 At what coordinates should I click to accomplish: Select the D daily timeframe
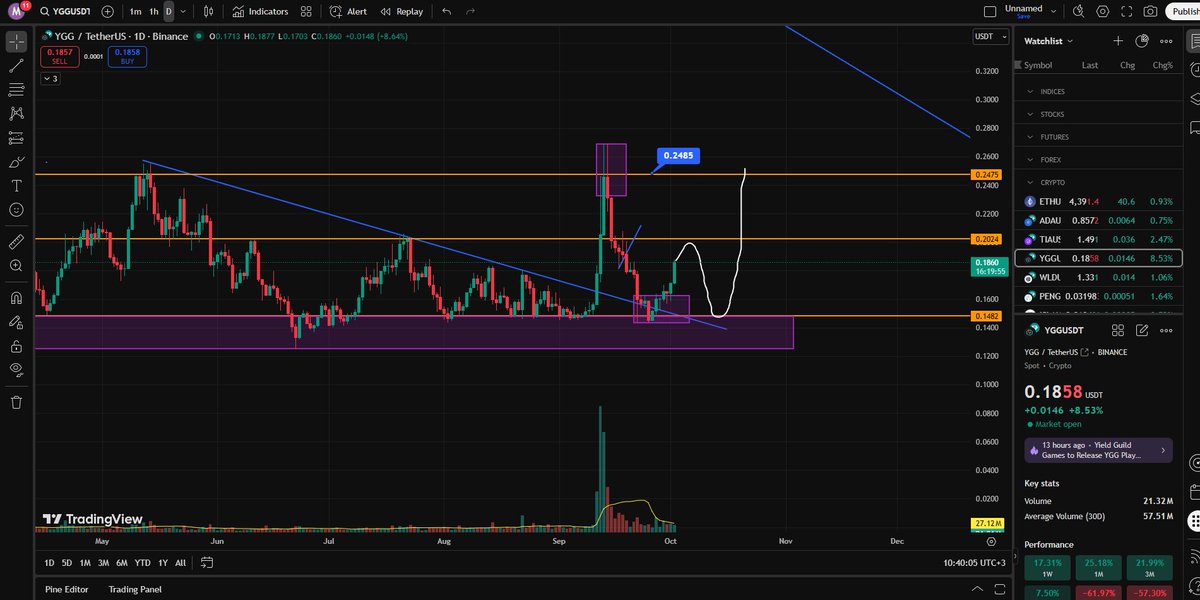coord(168,12)
